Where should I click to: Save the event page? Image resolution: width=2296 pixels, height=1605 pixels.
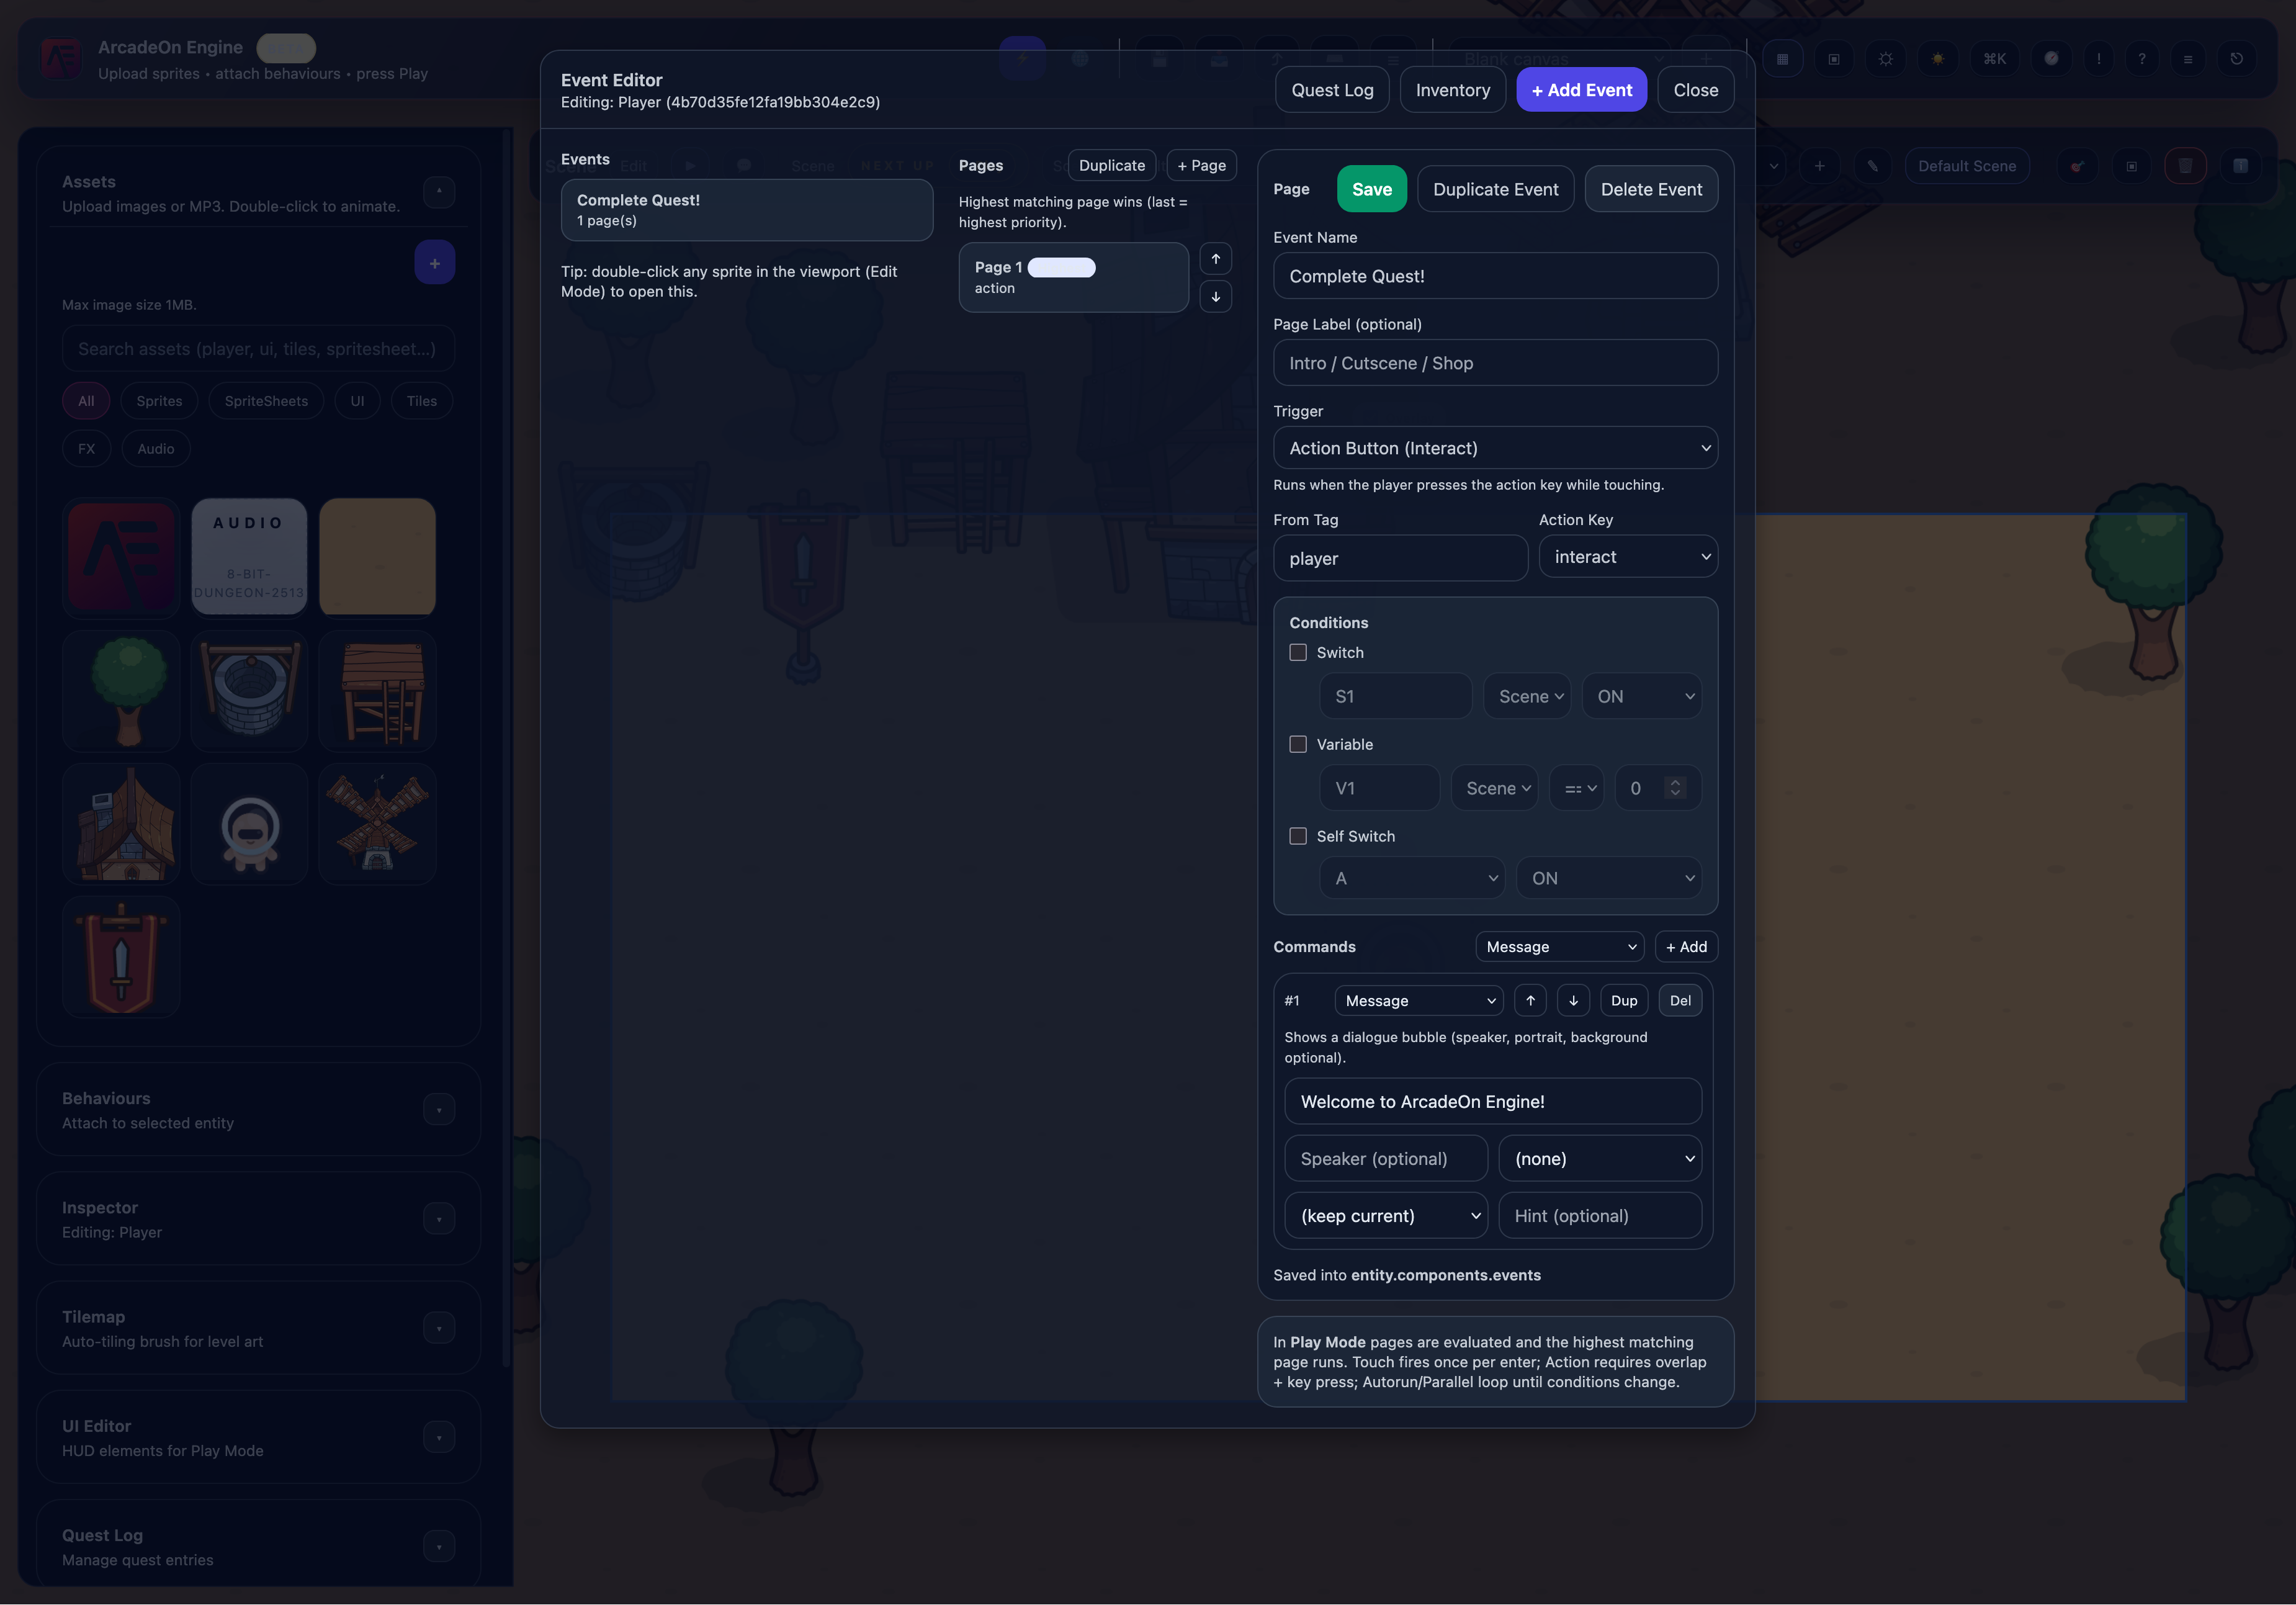pyautogui.click(x=1371, y=189)
